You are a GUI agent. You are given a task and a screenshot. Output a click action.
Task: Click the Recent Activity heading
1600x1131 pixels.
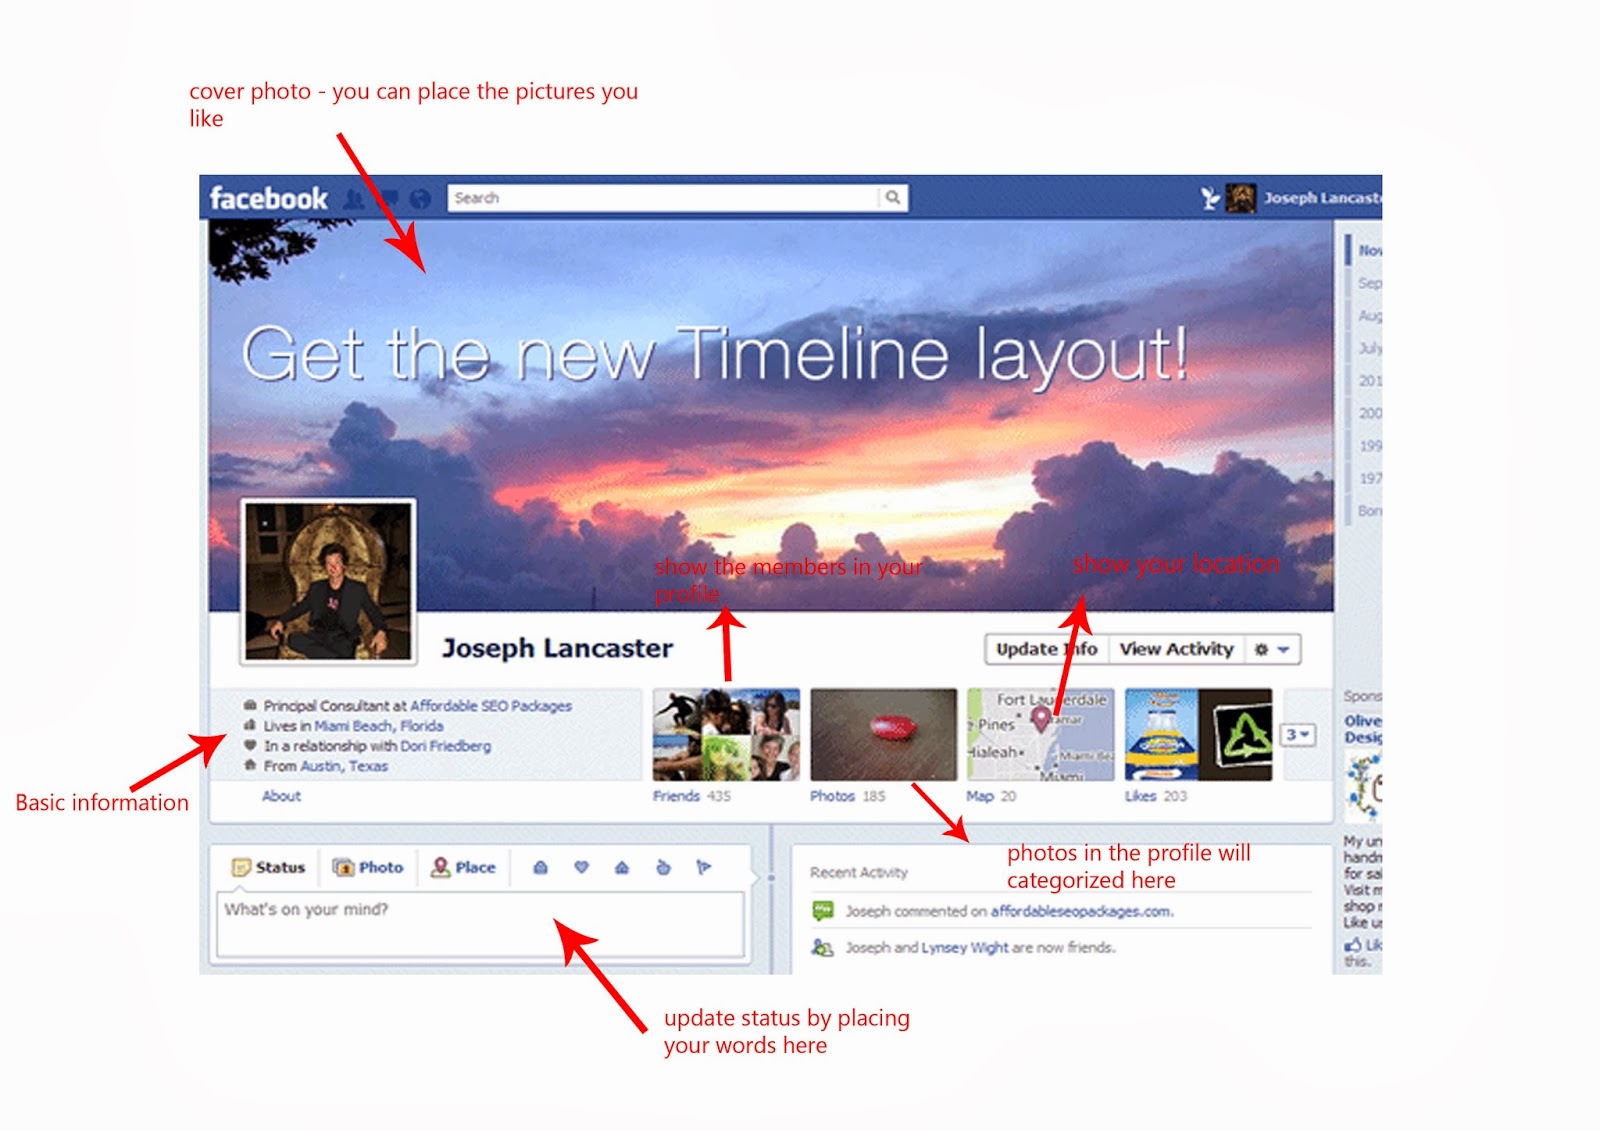859,872
